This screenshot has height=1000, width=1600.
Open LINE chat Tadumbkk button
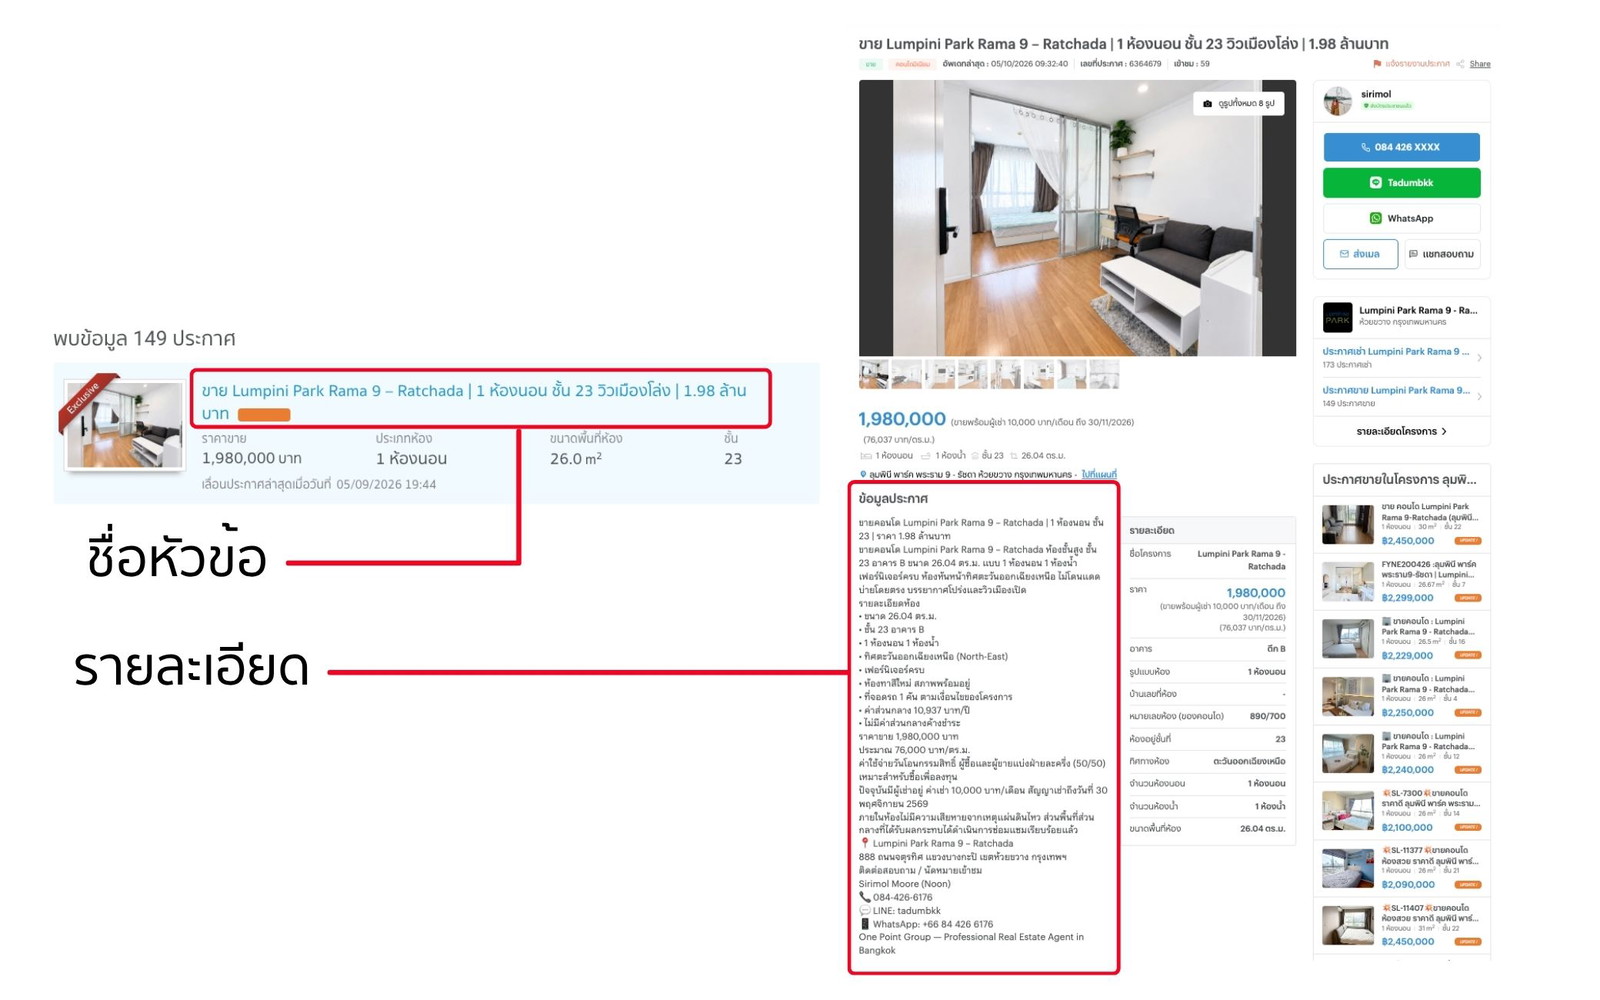click(1401, 183)
